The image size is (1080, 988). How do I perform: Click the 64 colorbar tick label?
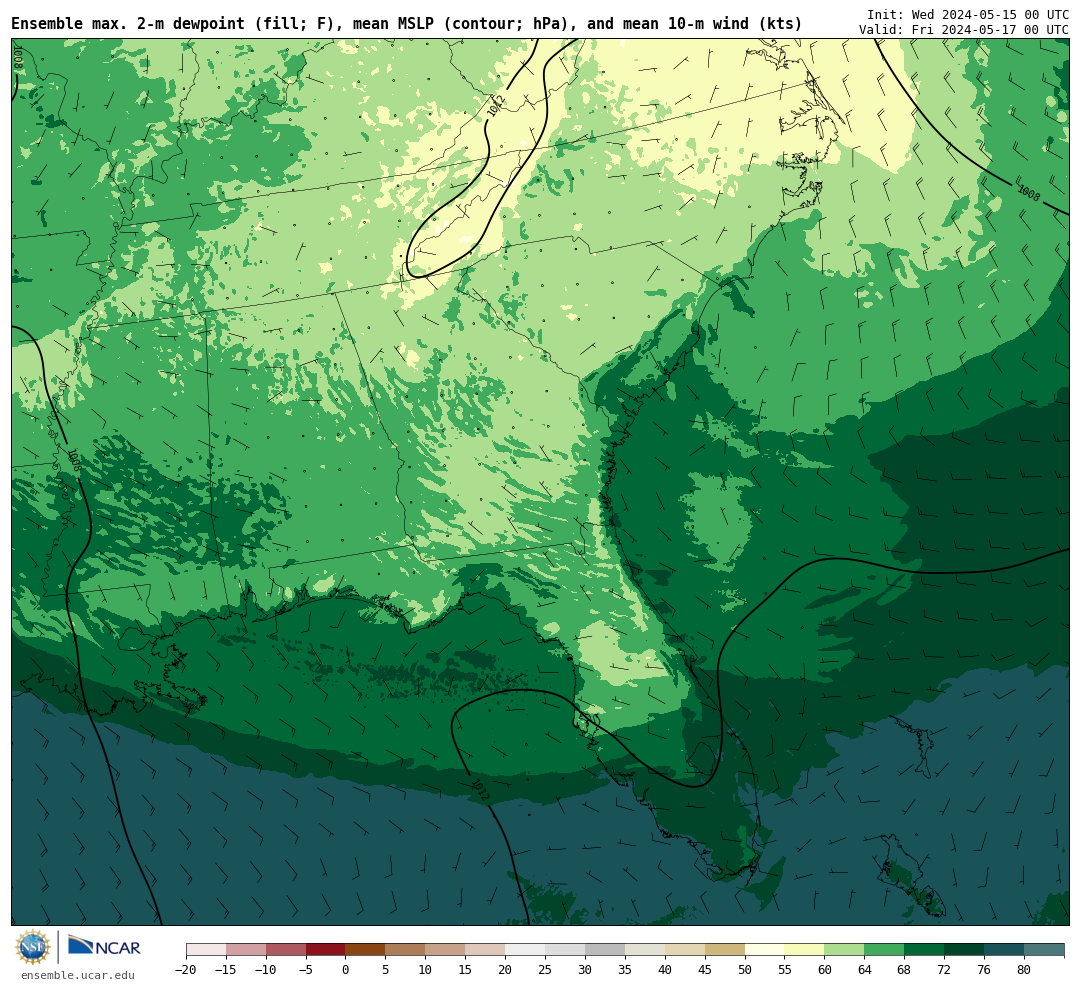click(865, 970)
